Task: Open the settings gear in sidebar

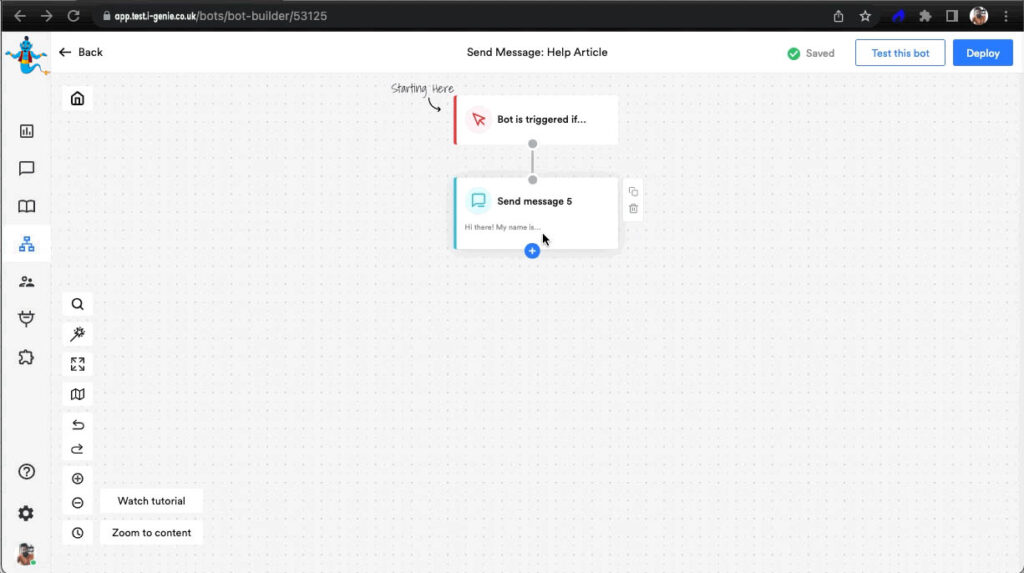Action: [x=26, y=513]
